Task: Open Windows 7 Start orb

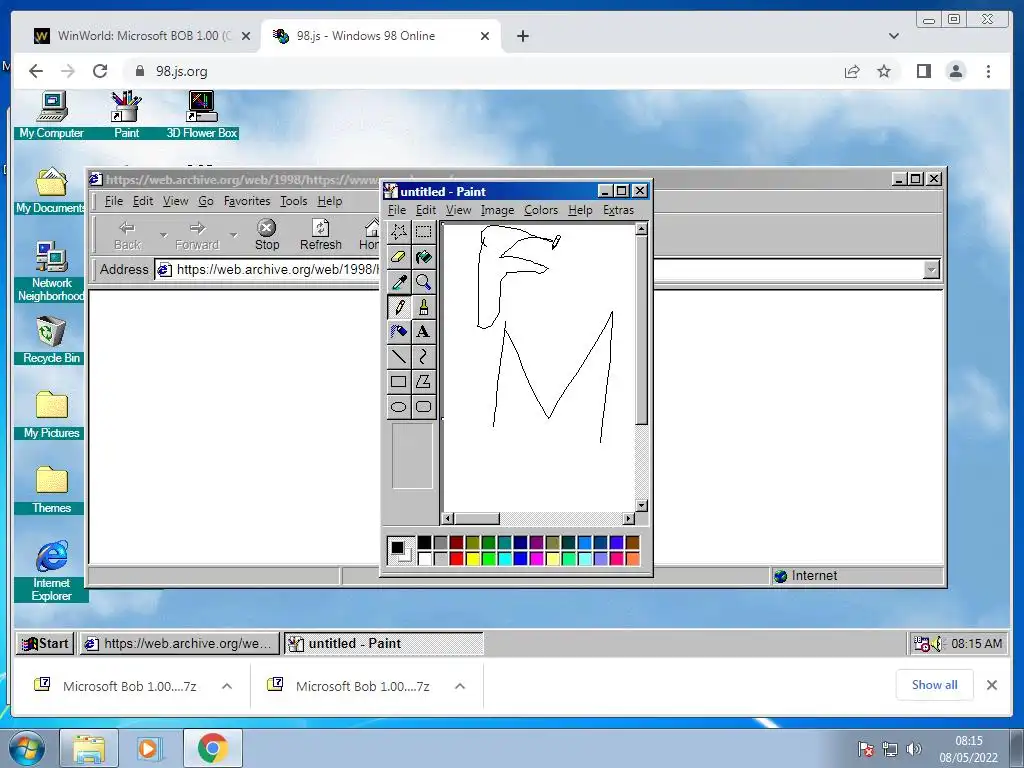Action: [27, 748]
